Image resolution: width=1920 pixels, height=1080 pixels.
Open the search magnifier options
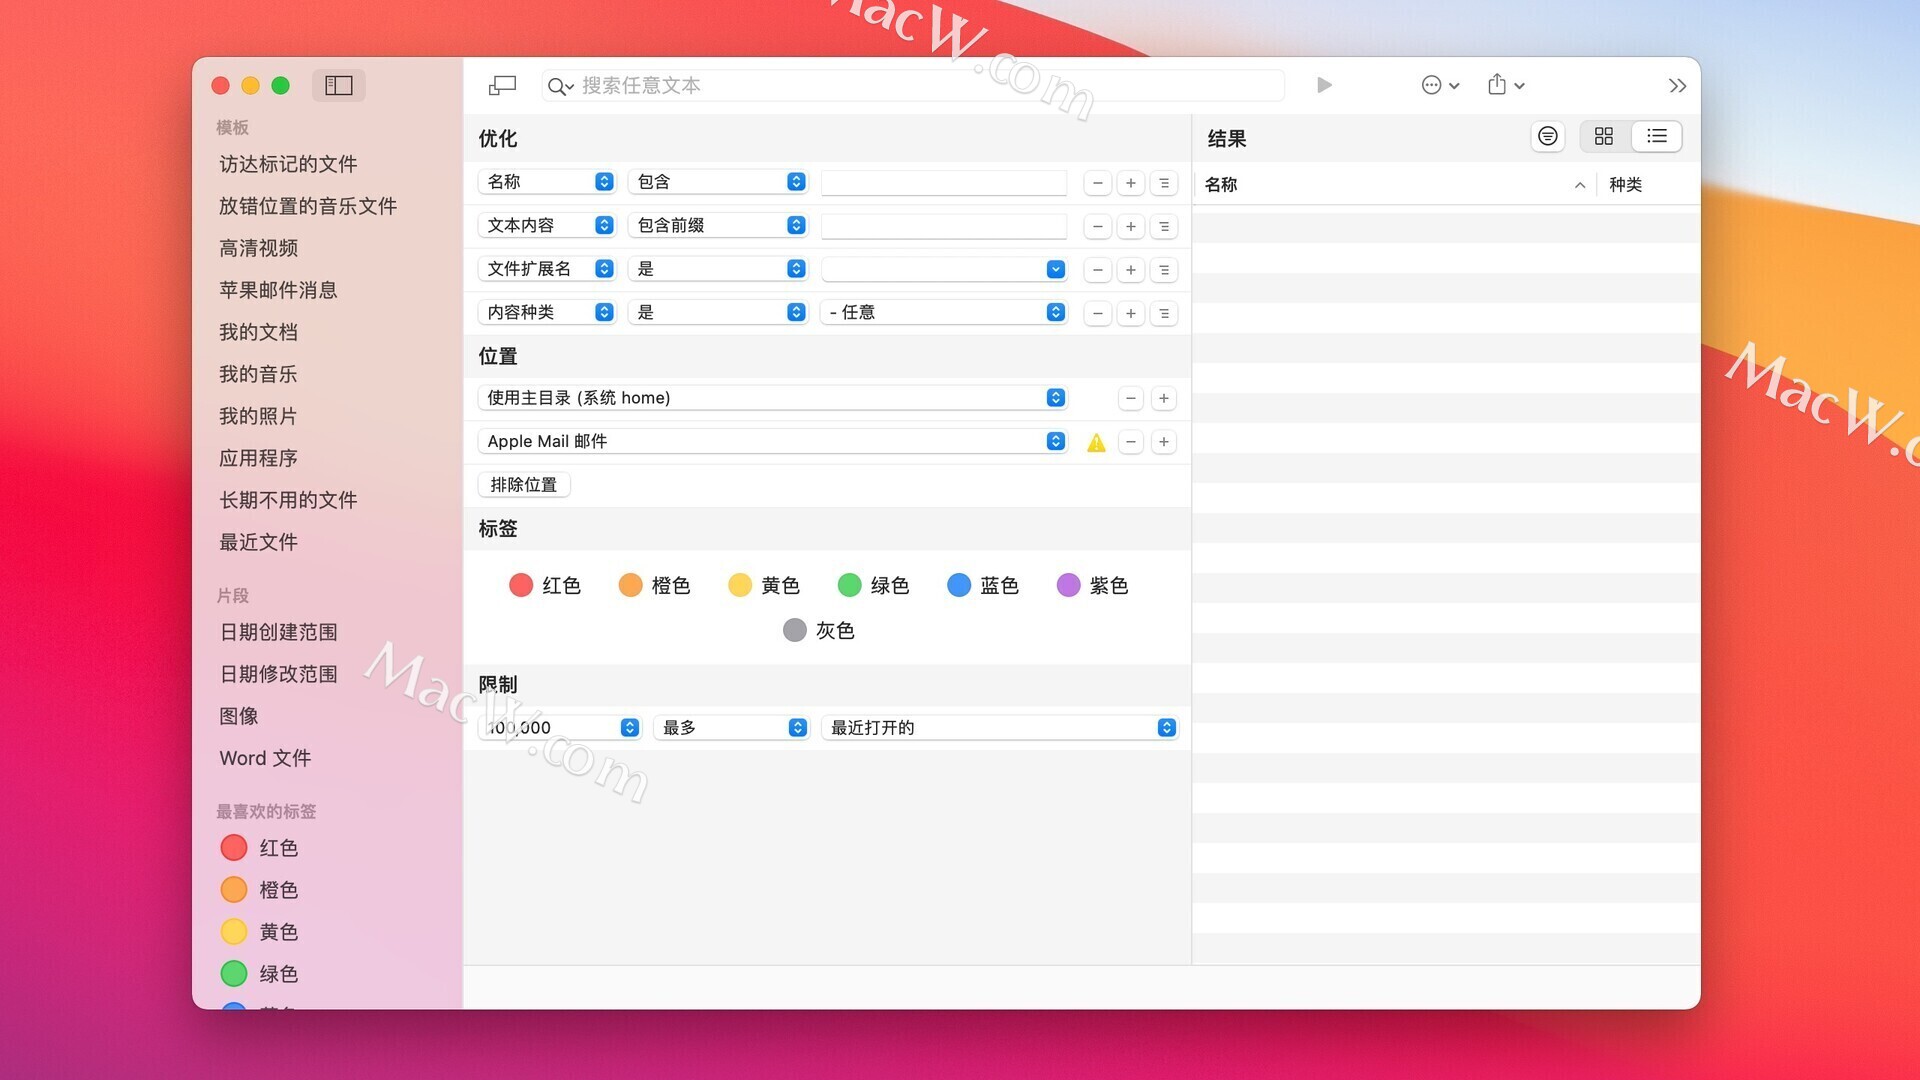coord(560,86)
